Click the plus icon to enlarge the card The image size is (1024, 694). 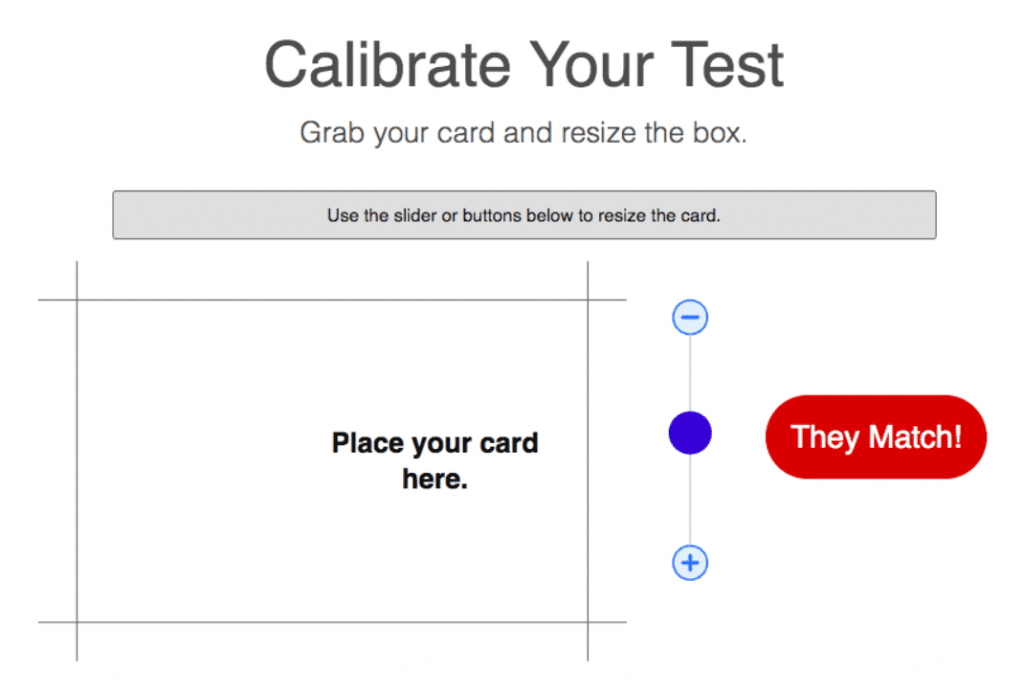pos(690,563)
